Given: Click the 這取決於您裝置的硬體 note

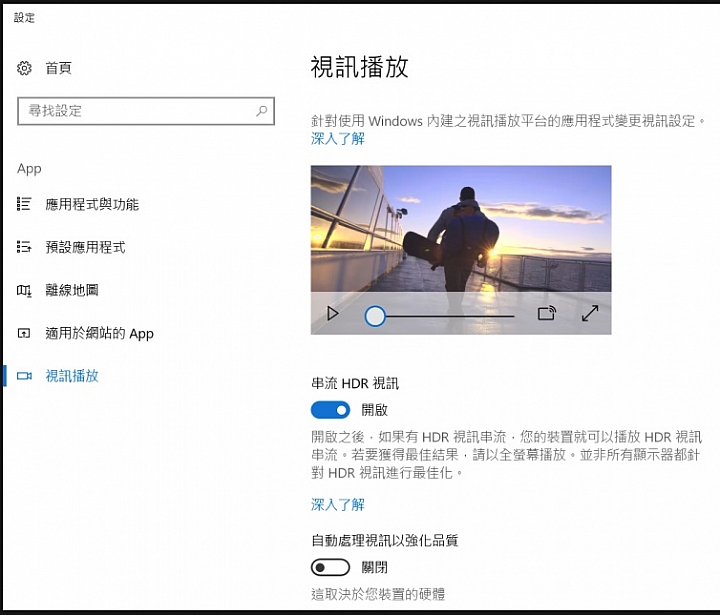Looking at the screenshot, I should (x=378, y=594).
